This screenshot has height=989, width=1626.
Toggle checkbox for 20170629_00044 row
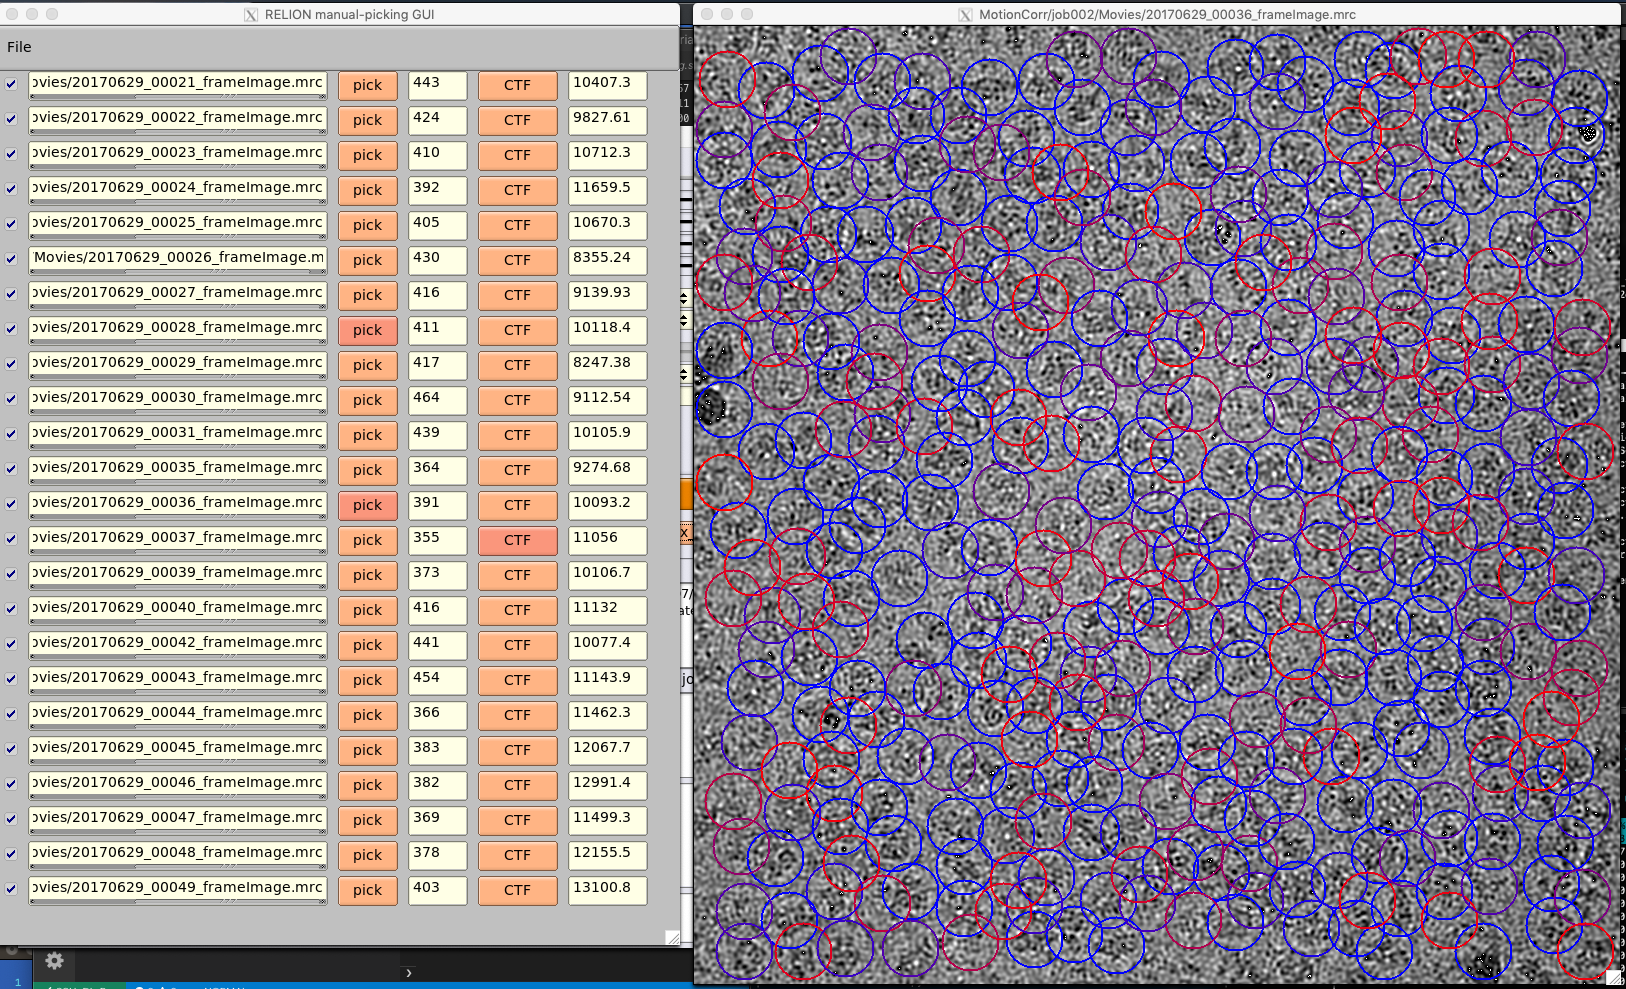(11, 714)
